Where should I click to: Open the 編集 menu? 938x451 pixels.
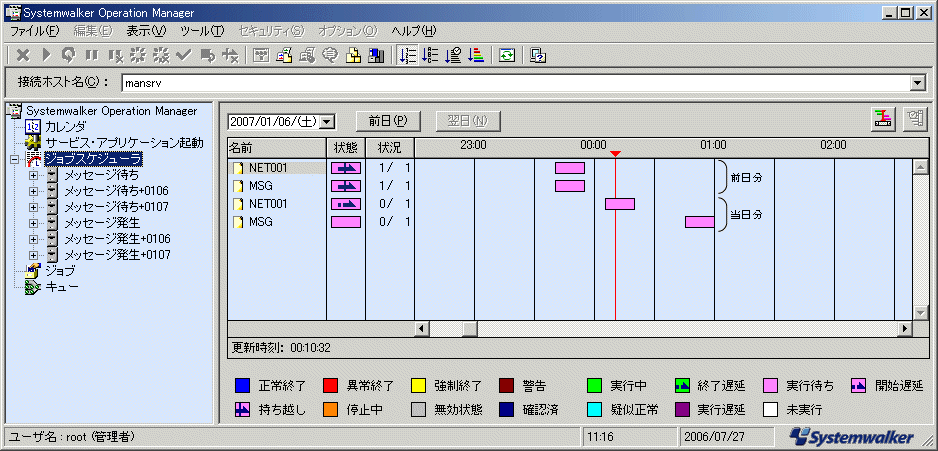tap(92, 31)
